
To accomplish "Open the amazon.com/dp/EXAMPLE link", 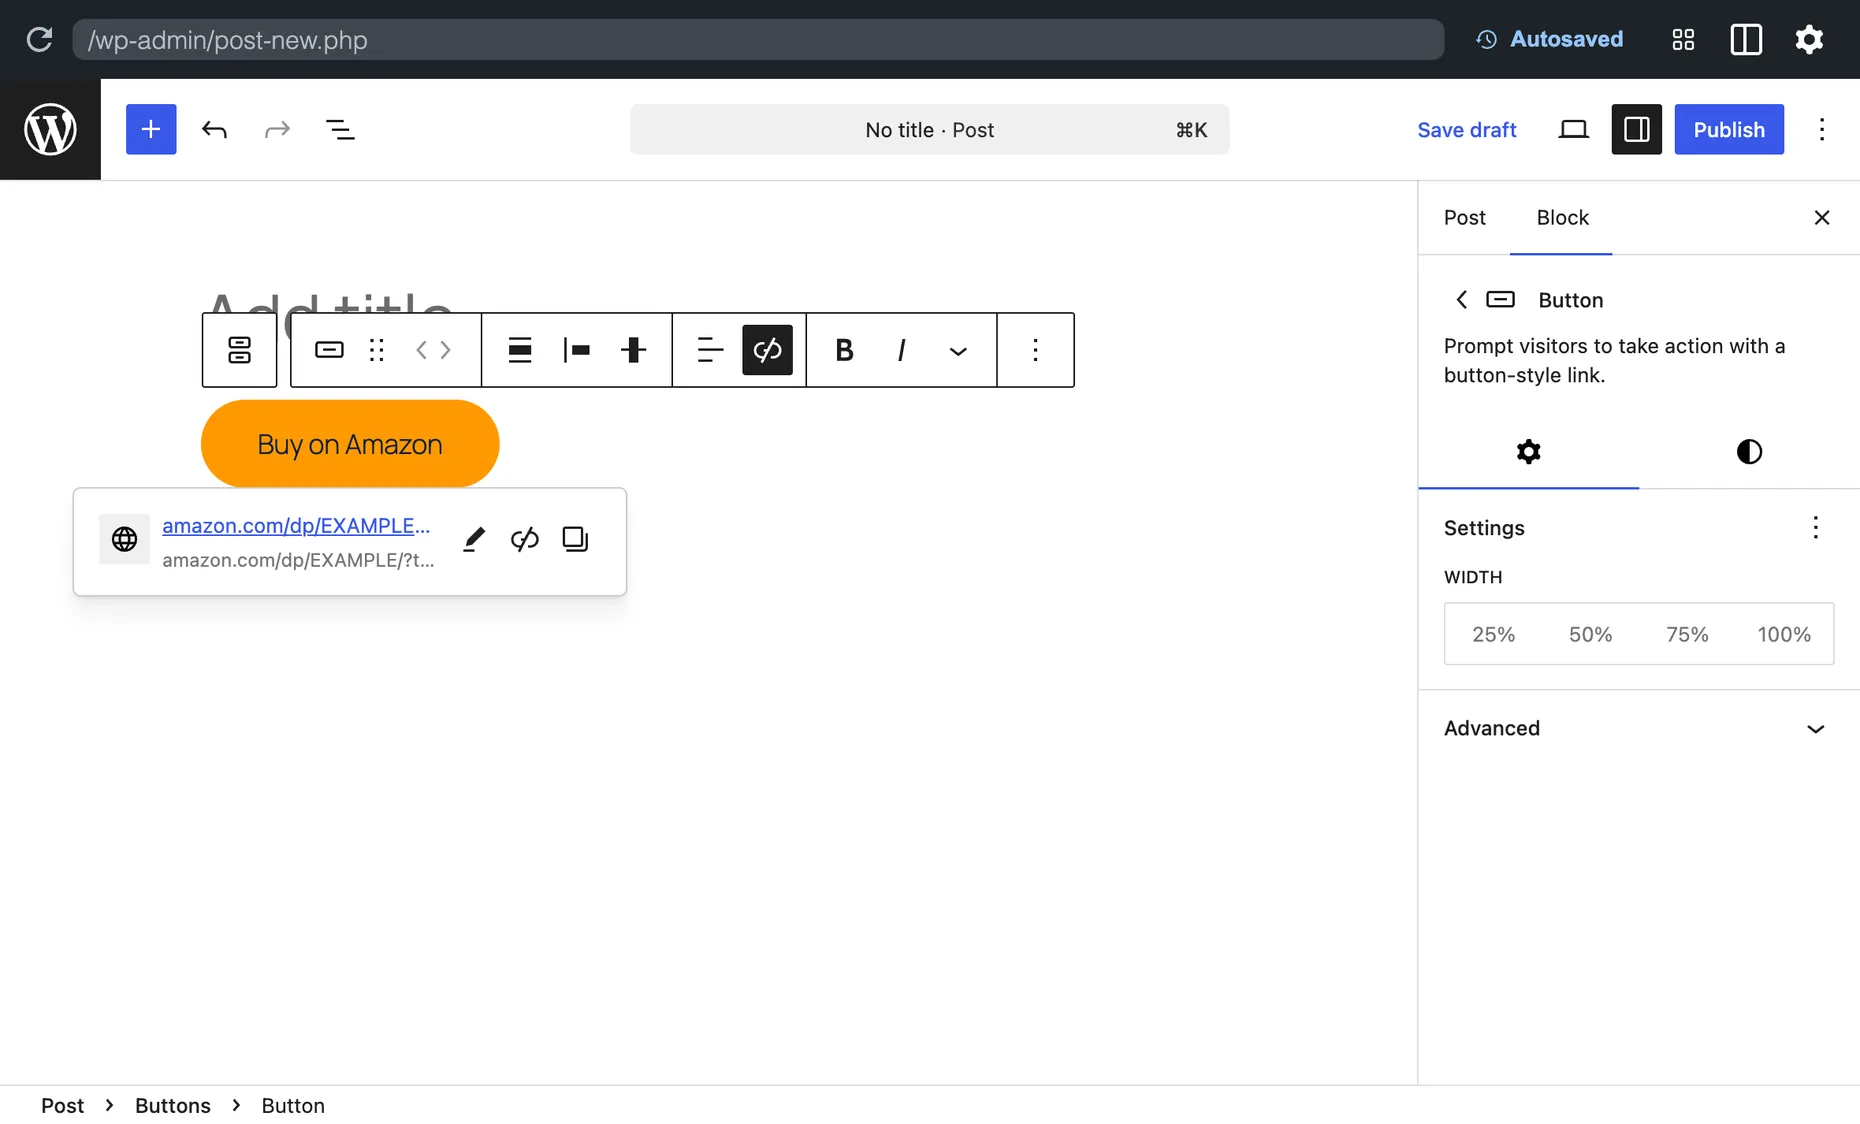I will point(296,526).
